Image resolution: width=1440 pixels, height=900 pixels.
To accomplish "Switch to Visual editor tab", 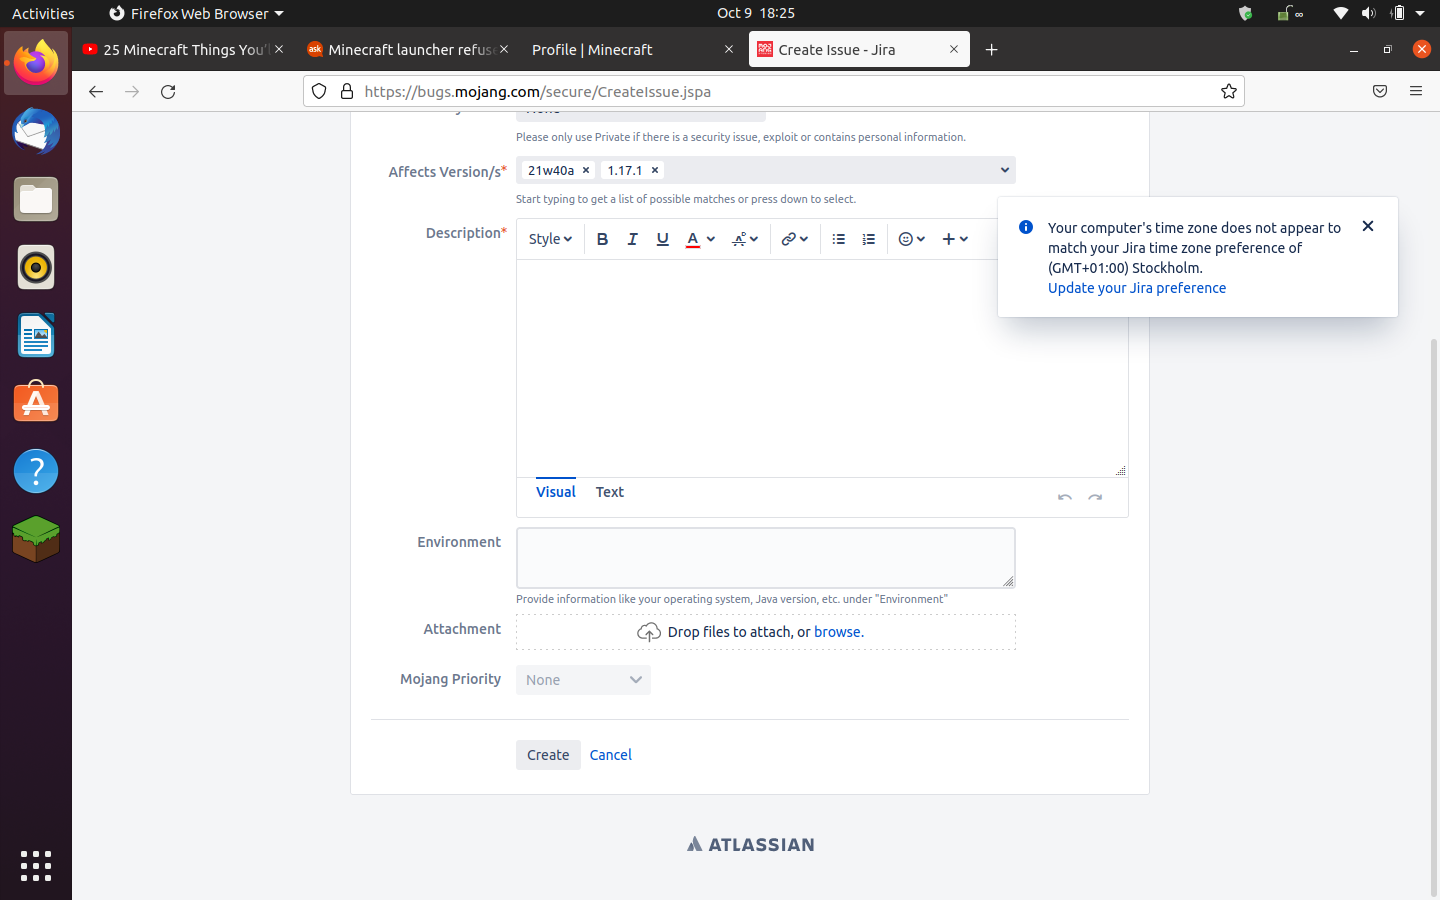I will [x=556, y=492].
